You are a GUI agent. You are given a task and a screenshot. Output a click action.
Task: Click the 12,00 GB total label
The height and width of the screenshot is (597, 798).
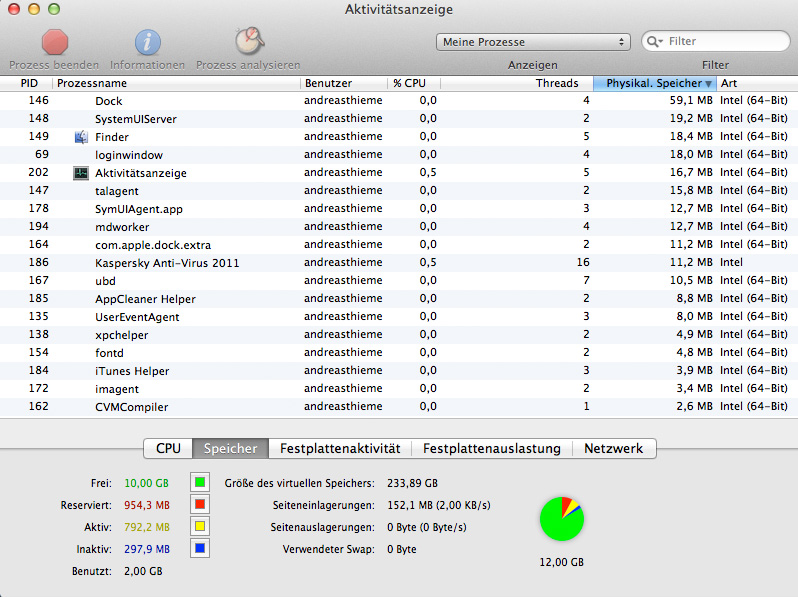562,562
